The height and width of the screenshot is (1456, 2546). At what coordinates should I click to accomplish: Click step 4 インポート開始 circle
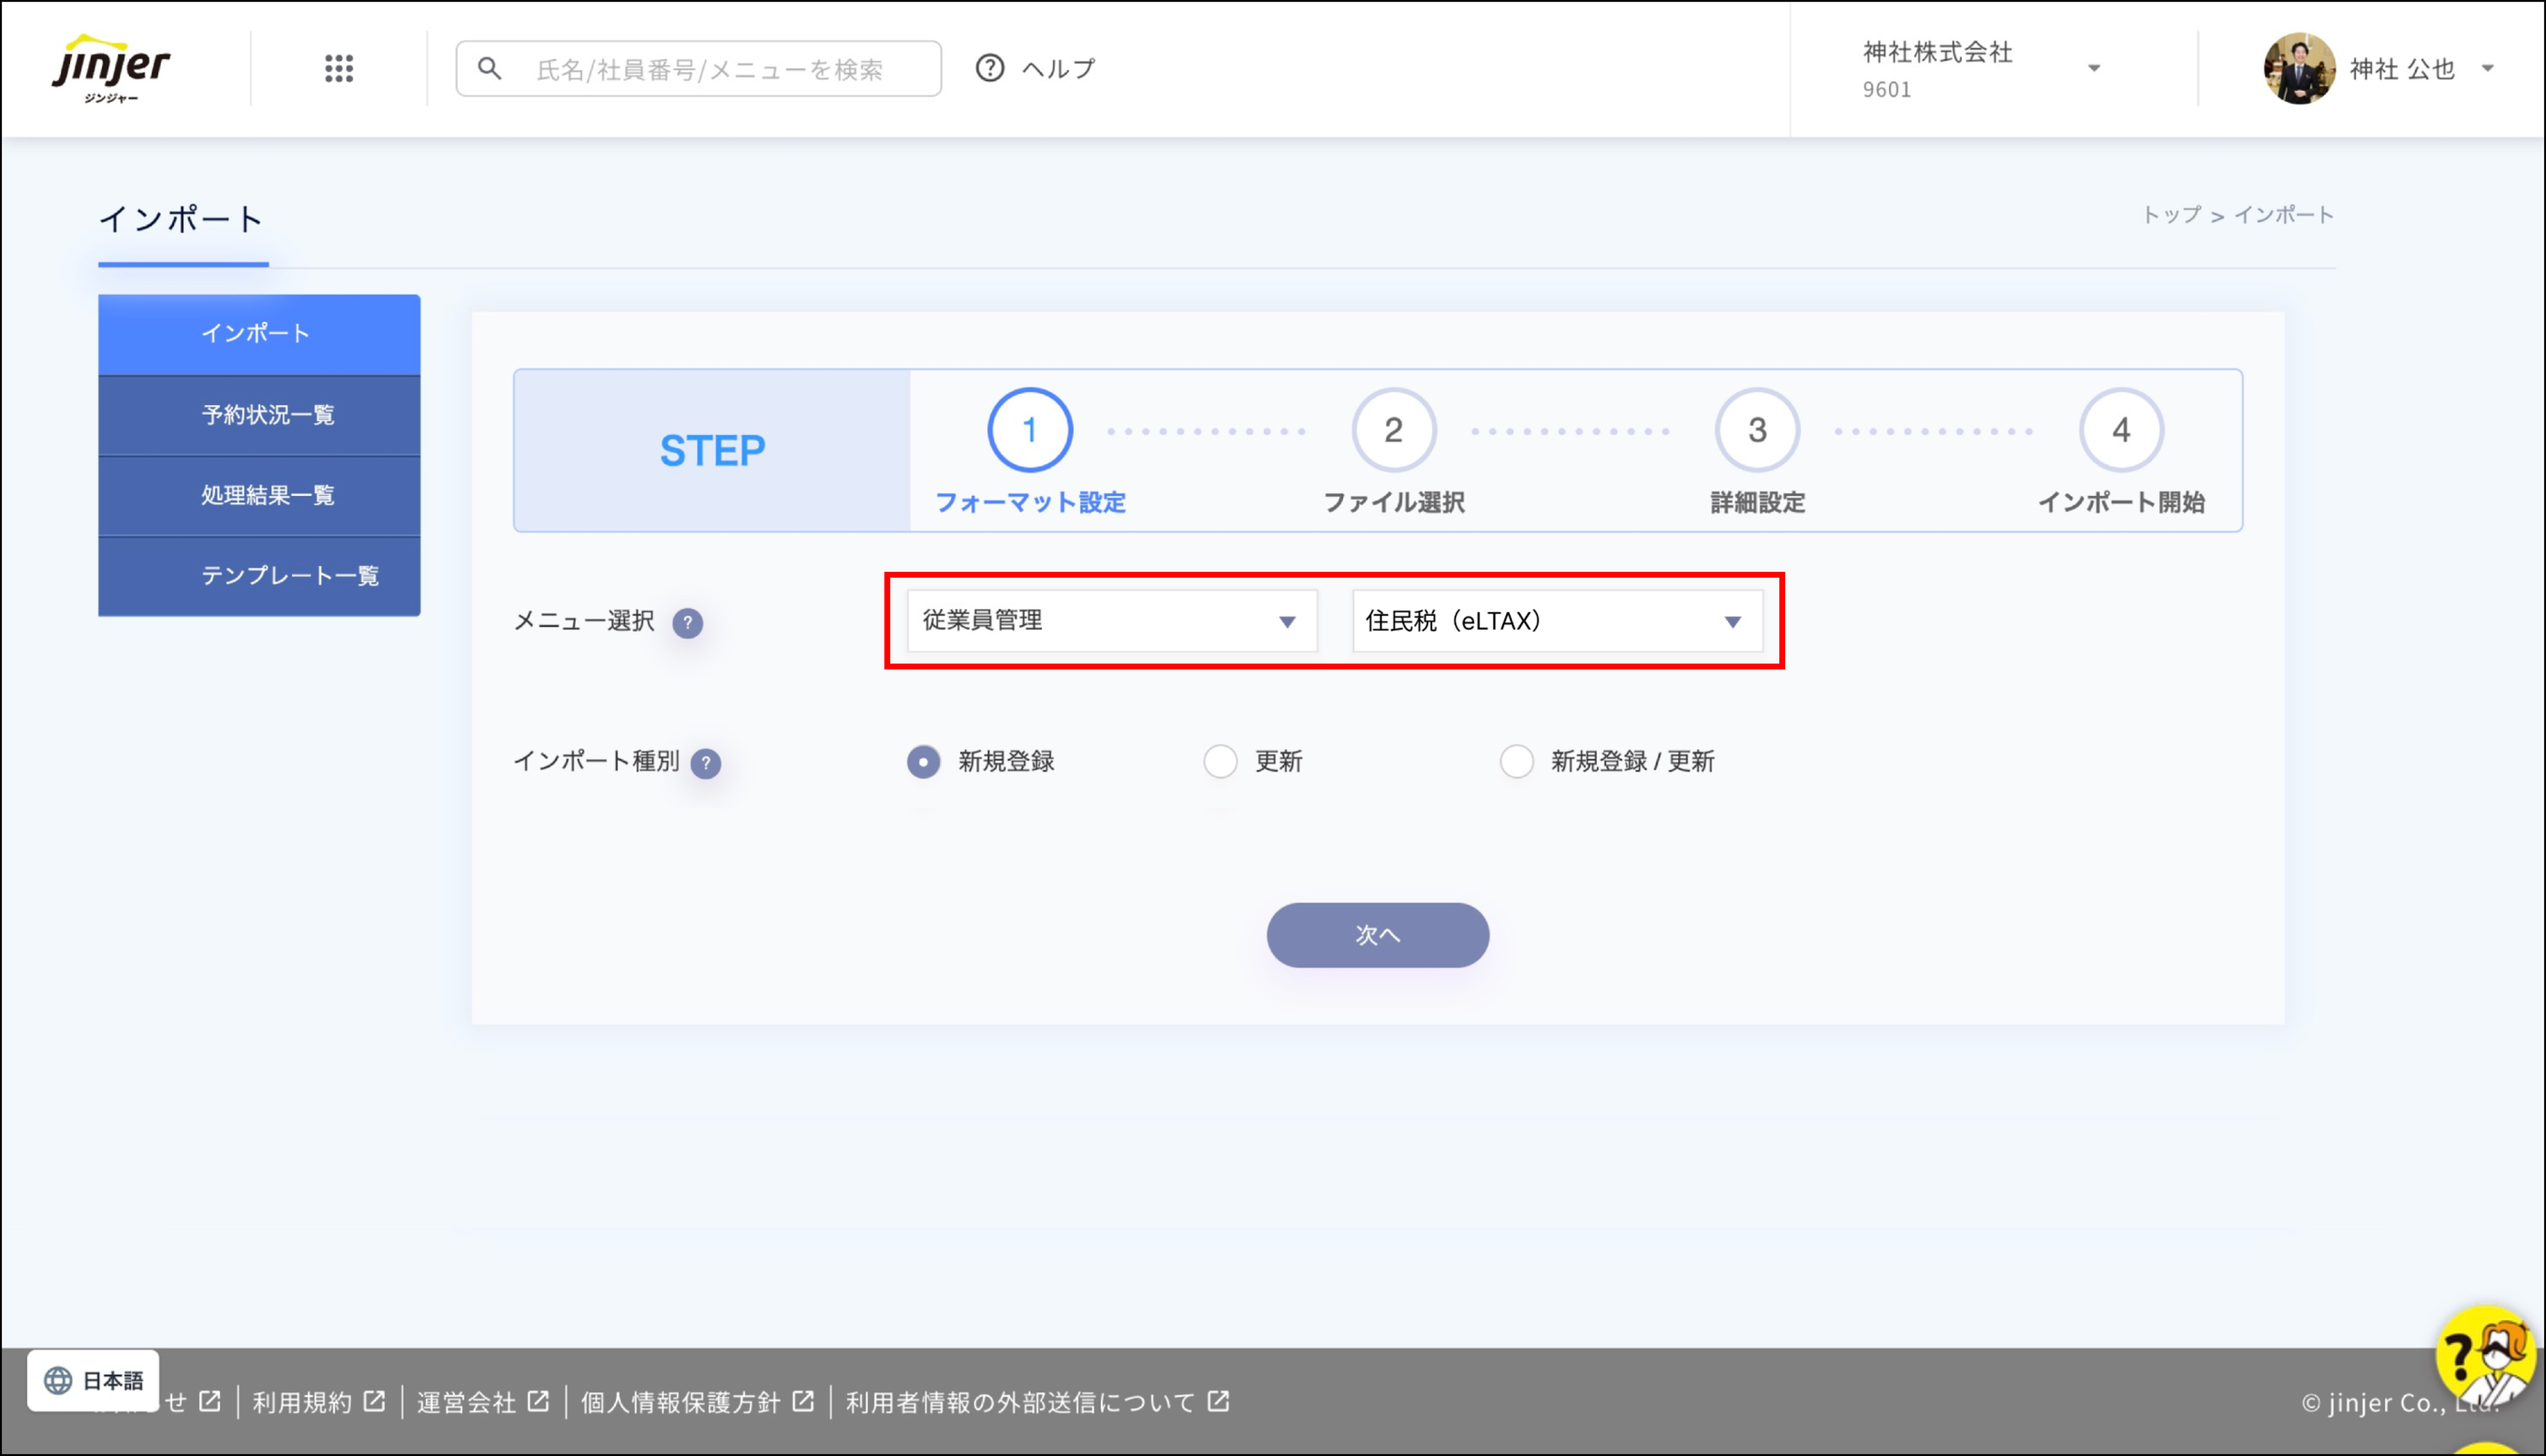click(2121, 430)
